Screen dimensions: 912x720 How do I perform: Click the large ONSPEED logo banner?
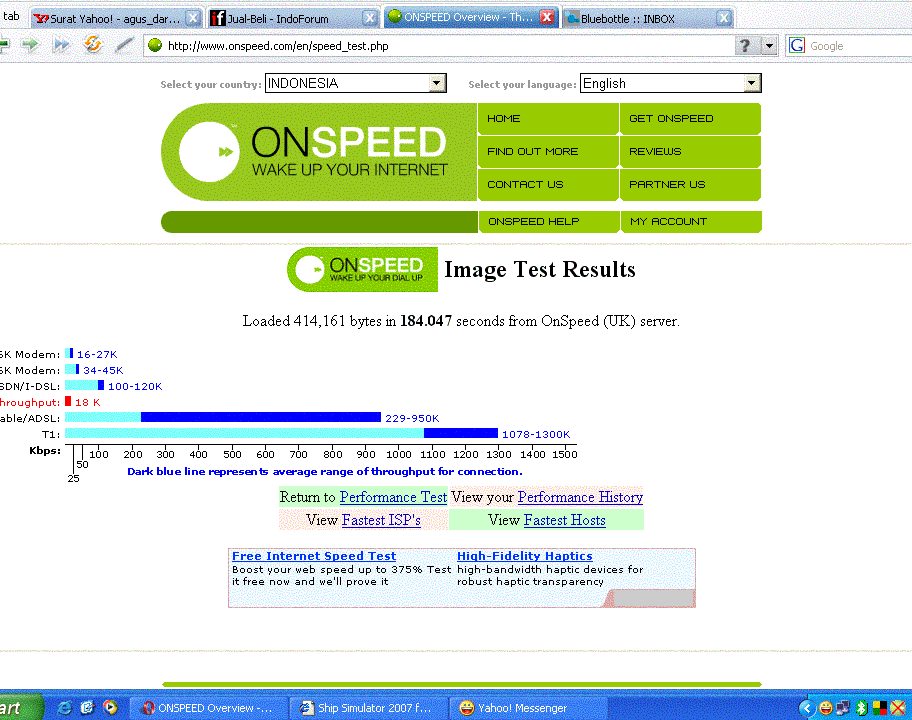(x=319, y=152)
